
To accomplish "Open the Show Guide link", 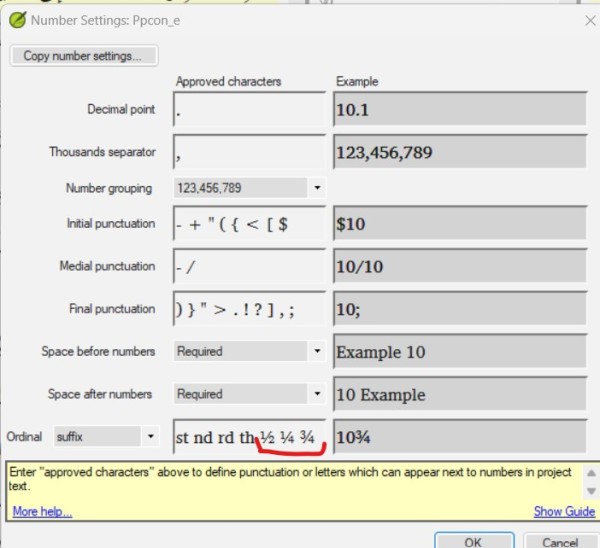I will 564,512.
